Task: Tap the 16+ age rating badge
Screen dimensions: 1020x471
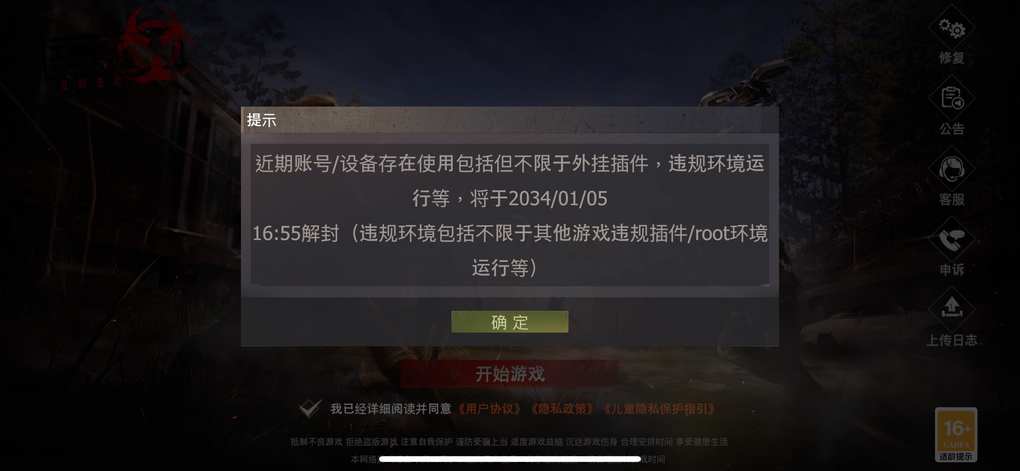Action: (x=956, y=435)
